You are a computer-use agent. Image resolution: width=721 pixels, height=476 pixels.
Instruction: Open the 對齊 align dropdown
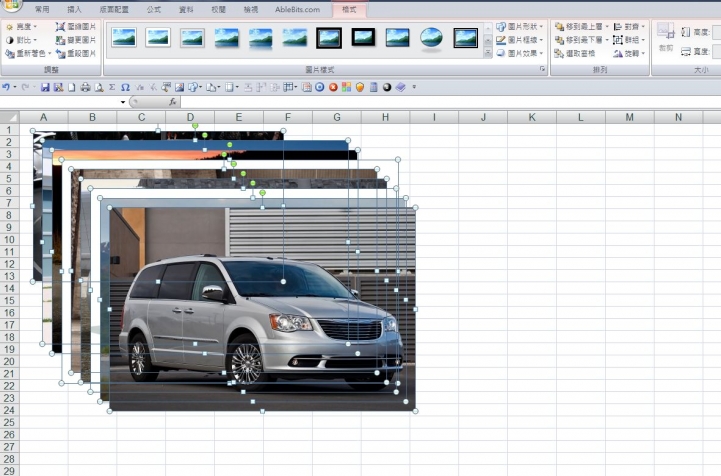coord(629,27)
